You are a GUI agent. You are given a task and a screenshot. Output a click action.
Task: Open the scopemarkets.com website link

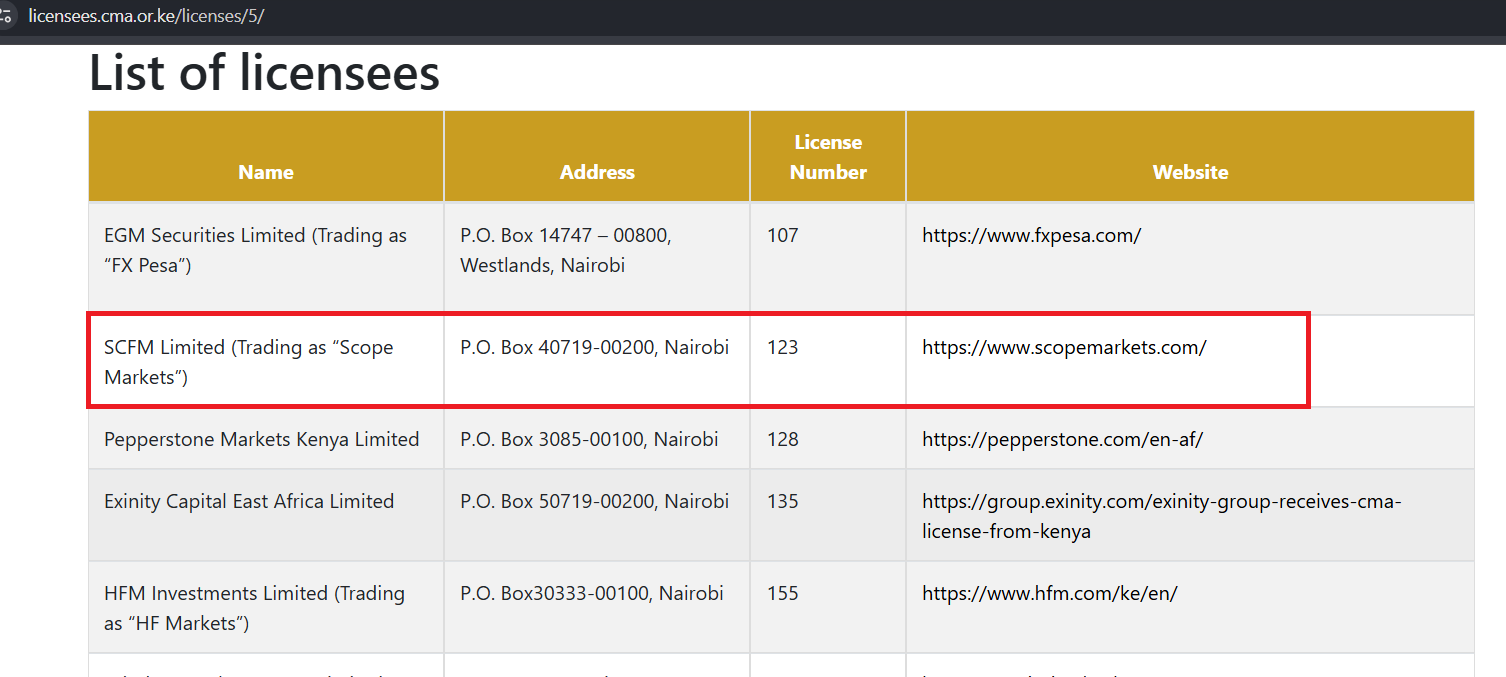(1064, 348)
